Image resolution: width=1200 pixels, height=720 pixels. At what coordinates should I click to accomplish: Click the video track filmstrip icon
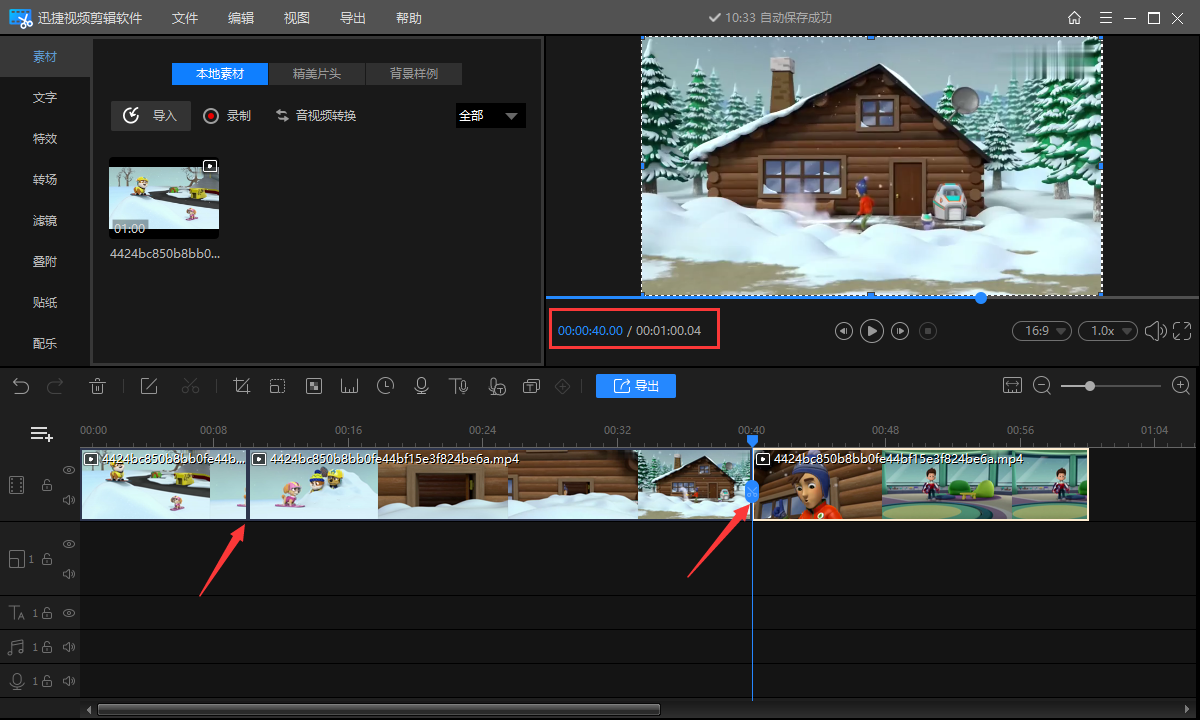(17, 485)
